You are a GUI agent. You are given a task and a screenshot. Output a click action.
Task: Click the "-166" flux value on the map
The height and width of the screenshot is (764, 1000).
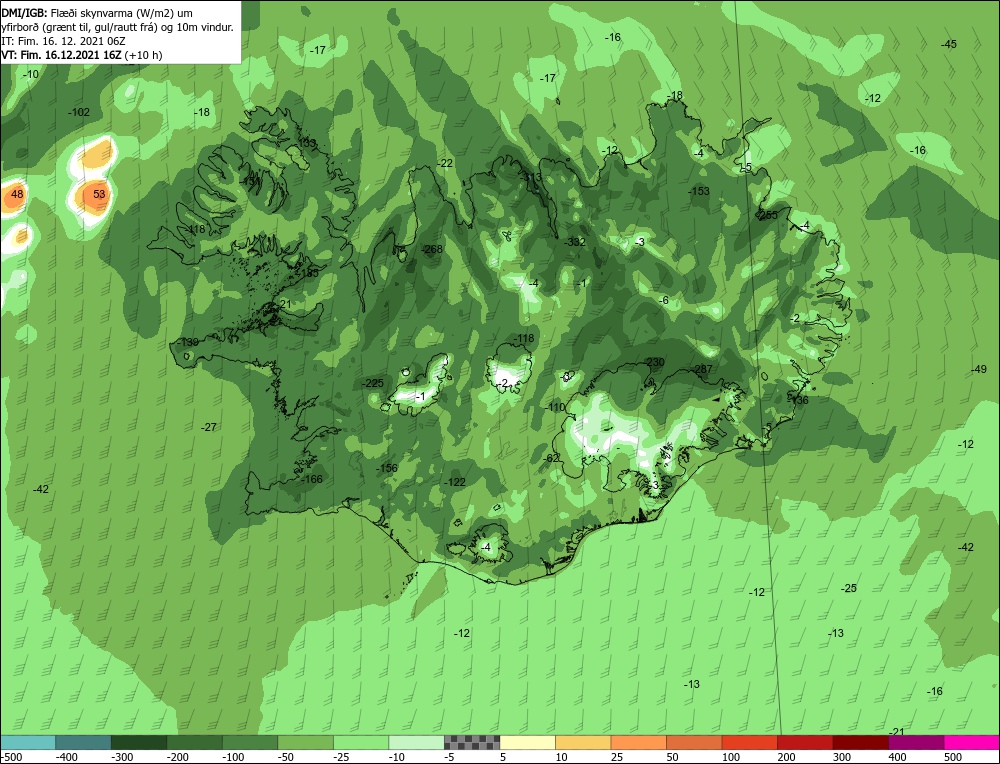[x=311, y=479]
